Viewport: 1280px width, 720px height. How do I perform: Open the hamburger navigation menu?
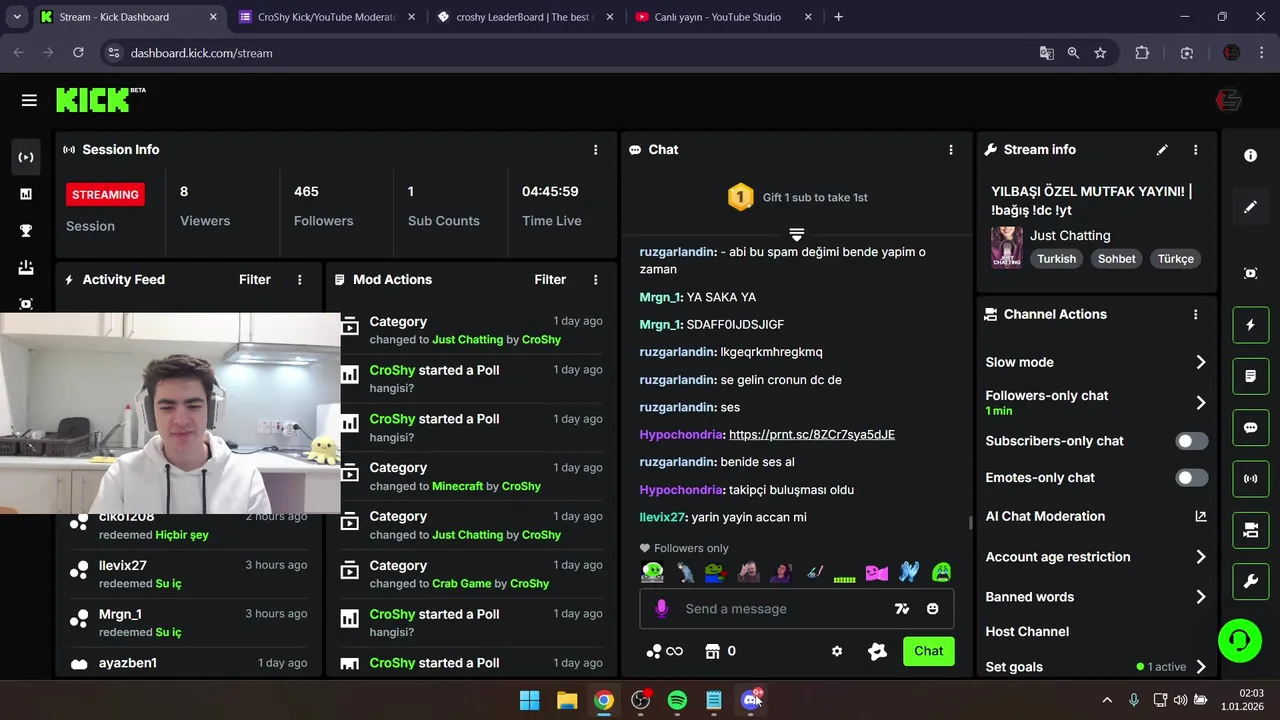tap(29, 100)
